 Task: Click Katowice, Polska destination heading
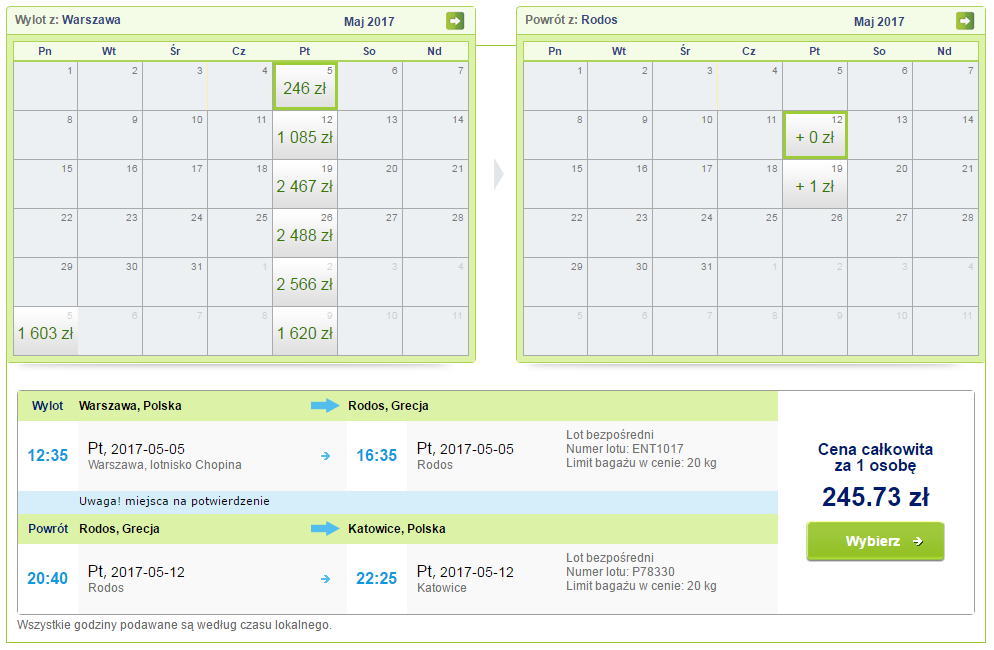coord(397,529)
